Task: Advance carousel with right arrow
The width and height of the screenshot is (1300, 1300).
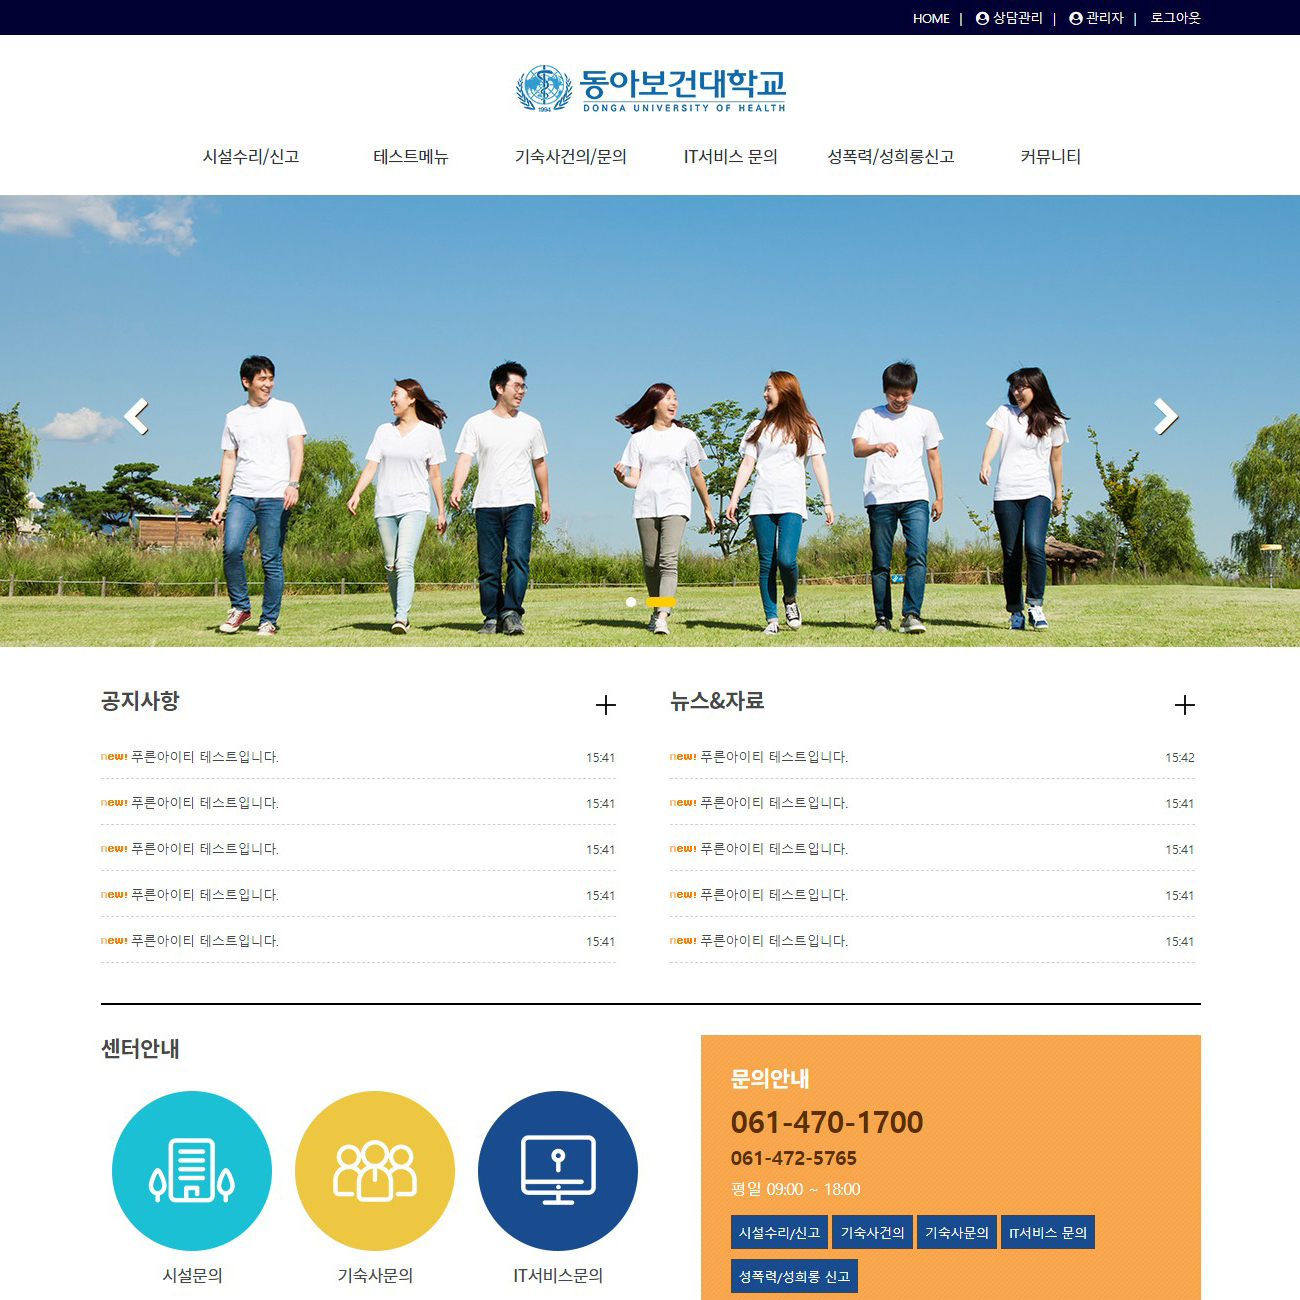Action: (1165, 416)
